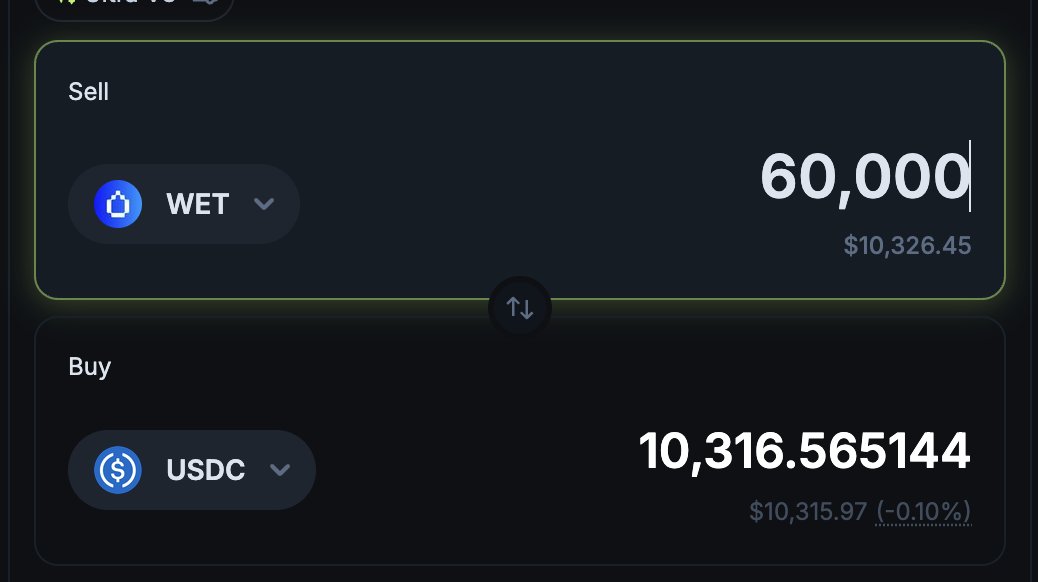The image size is (1038, 582).
Task: Focus the 60,000 sell amount field
Action: pos(864,177)
